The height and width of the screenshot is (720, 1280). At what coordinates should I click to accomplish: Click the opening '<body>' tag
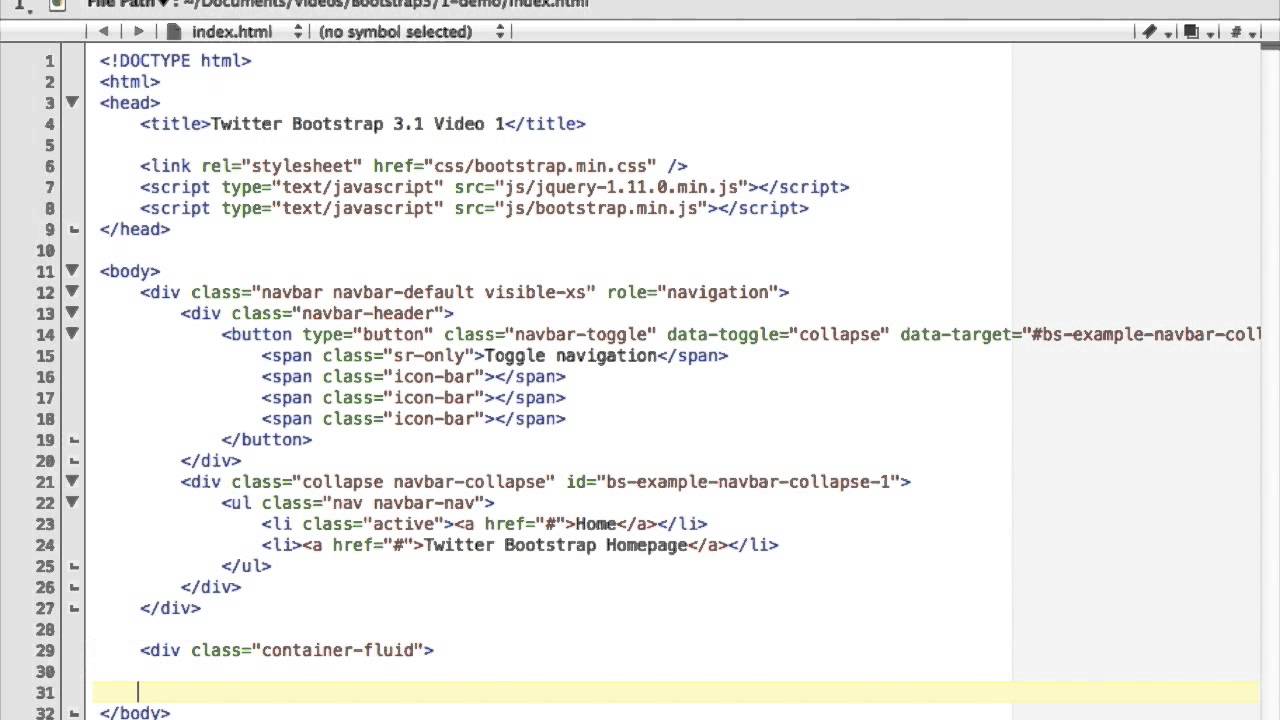pyautogui.click(x=130, y=271)
